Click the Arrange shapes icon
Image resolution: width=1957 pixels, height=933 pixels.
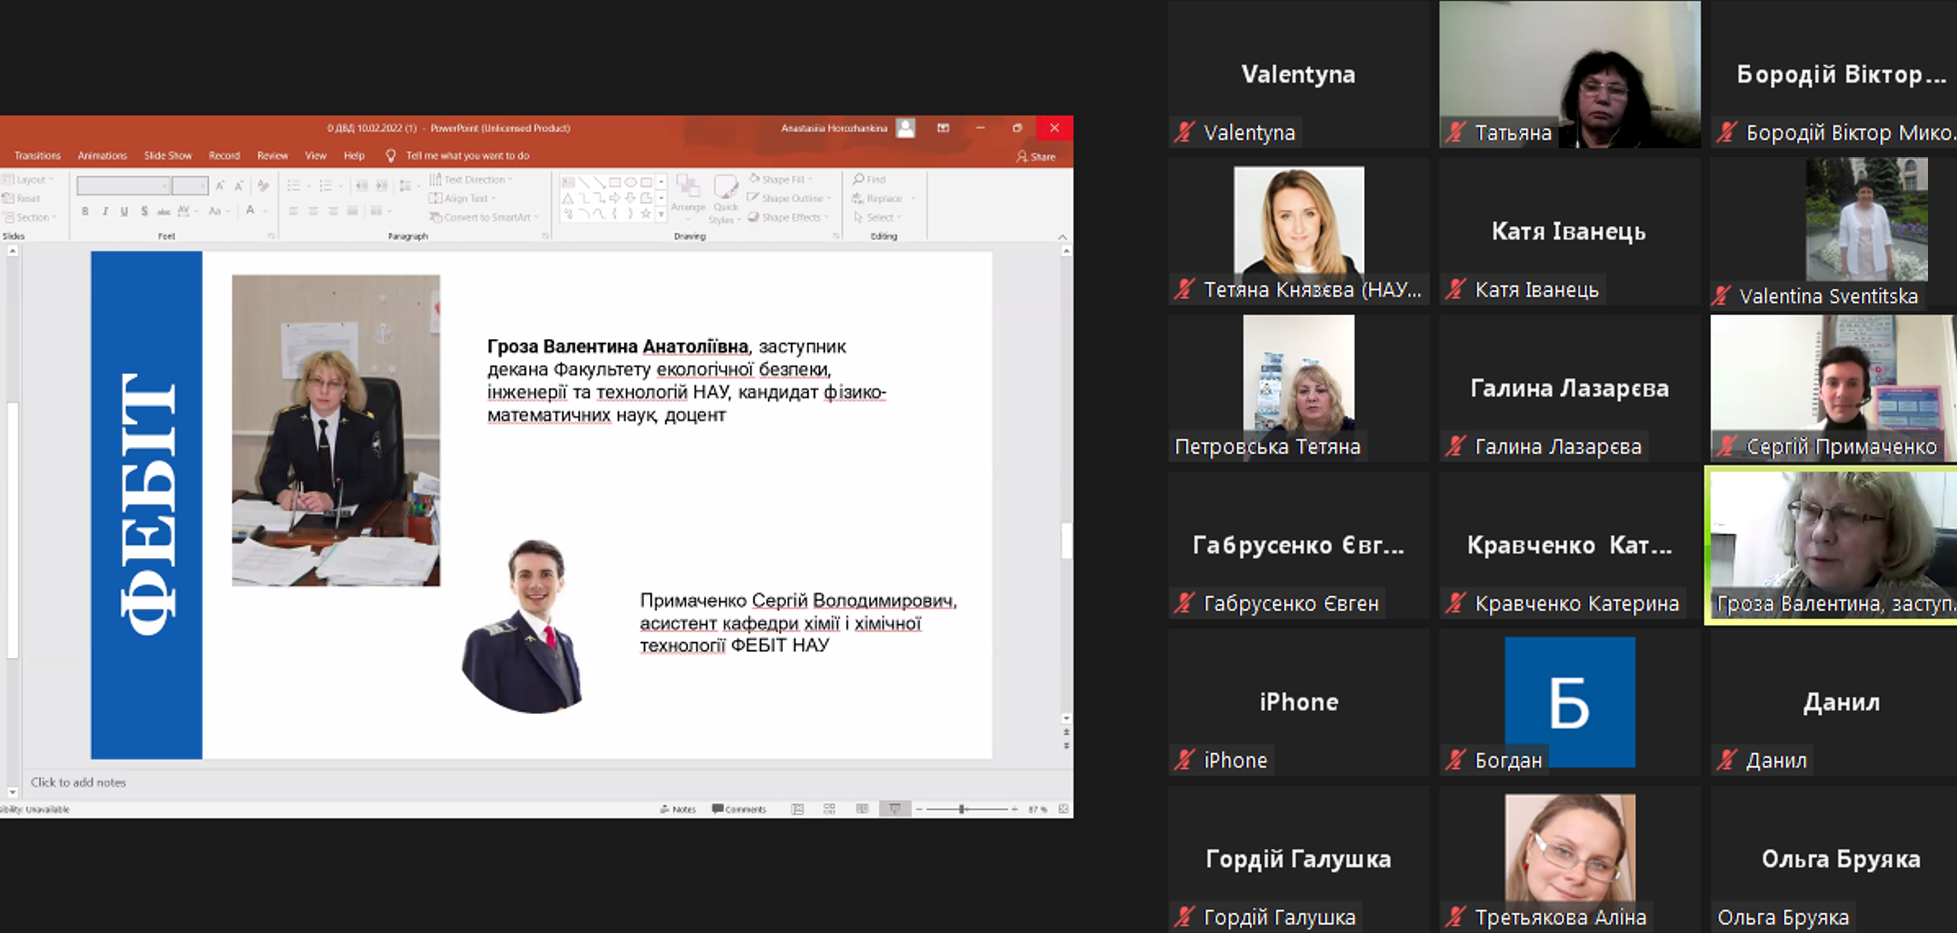688,193
